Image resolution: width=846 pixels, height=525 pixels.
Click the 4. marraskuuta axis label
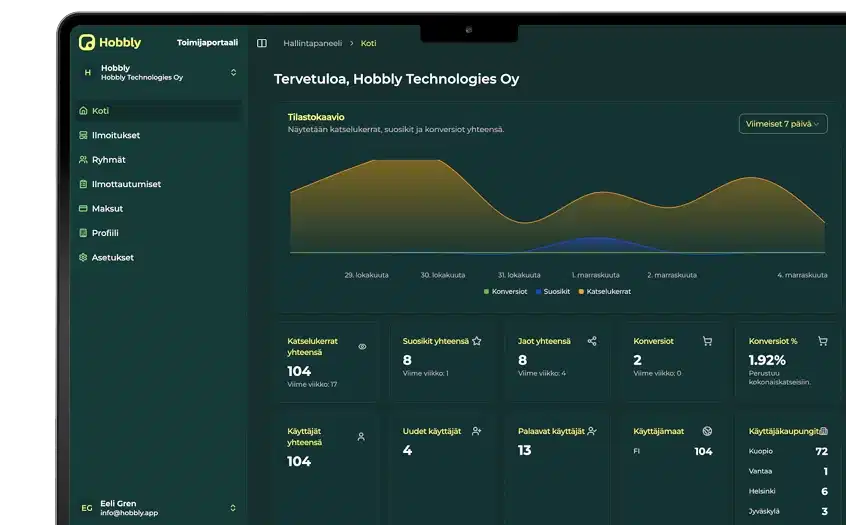point(802,275)
